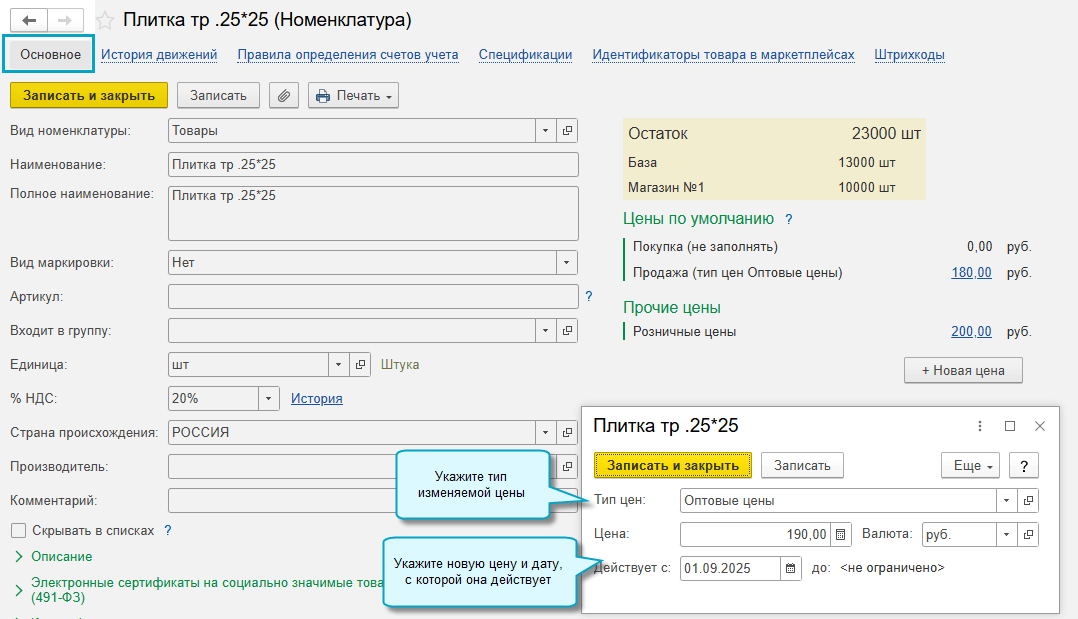This screenshot has width=1078, height=619.
Task: Click the + Новая цена button
Action: pyautogui.click(x=963, y=370)
